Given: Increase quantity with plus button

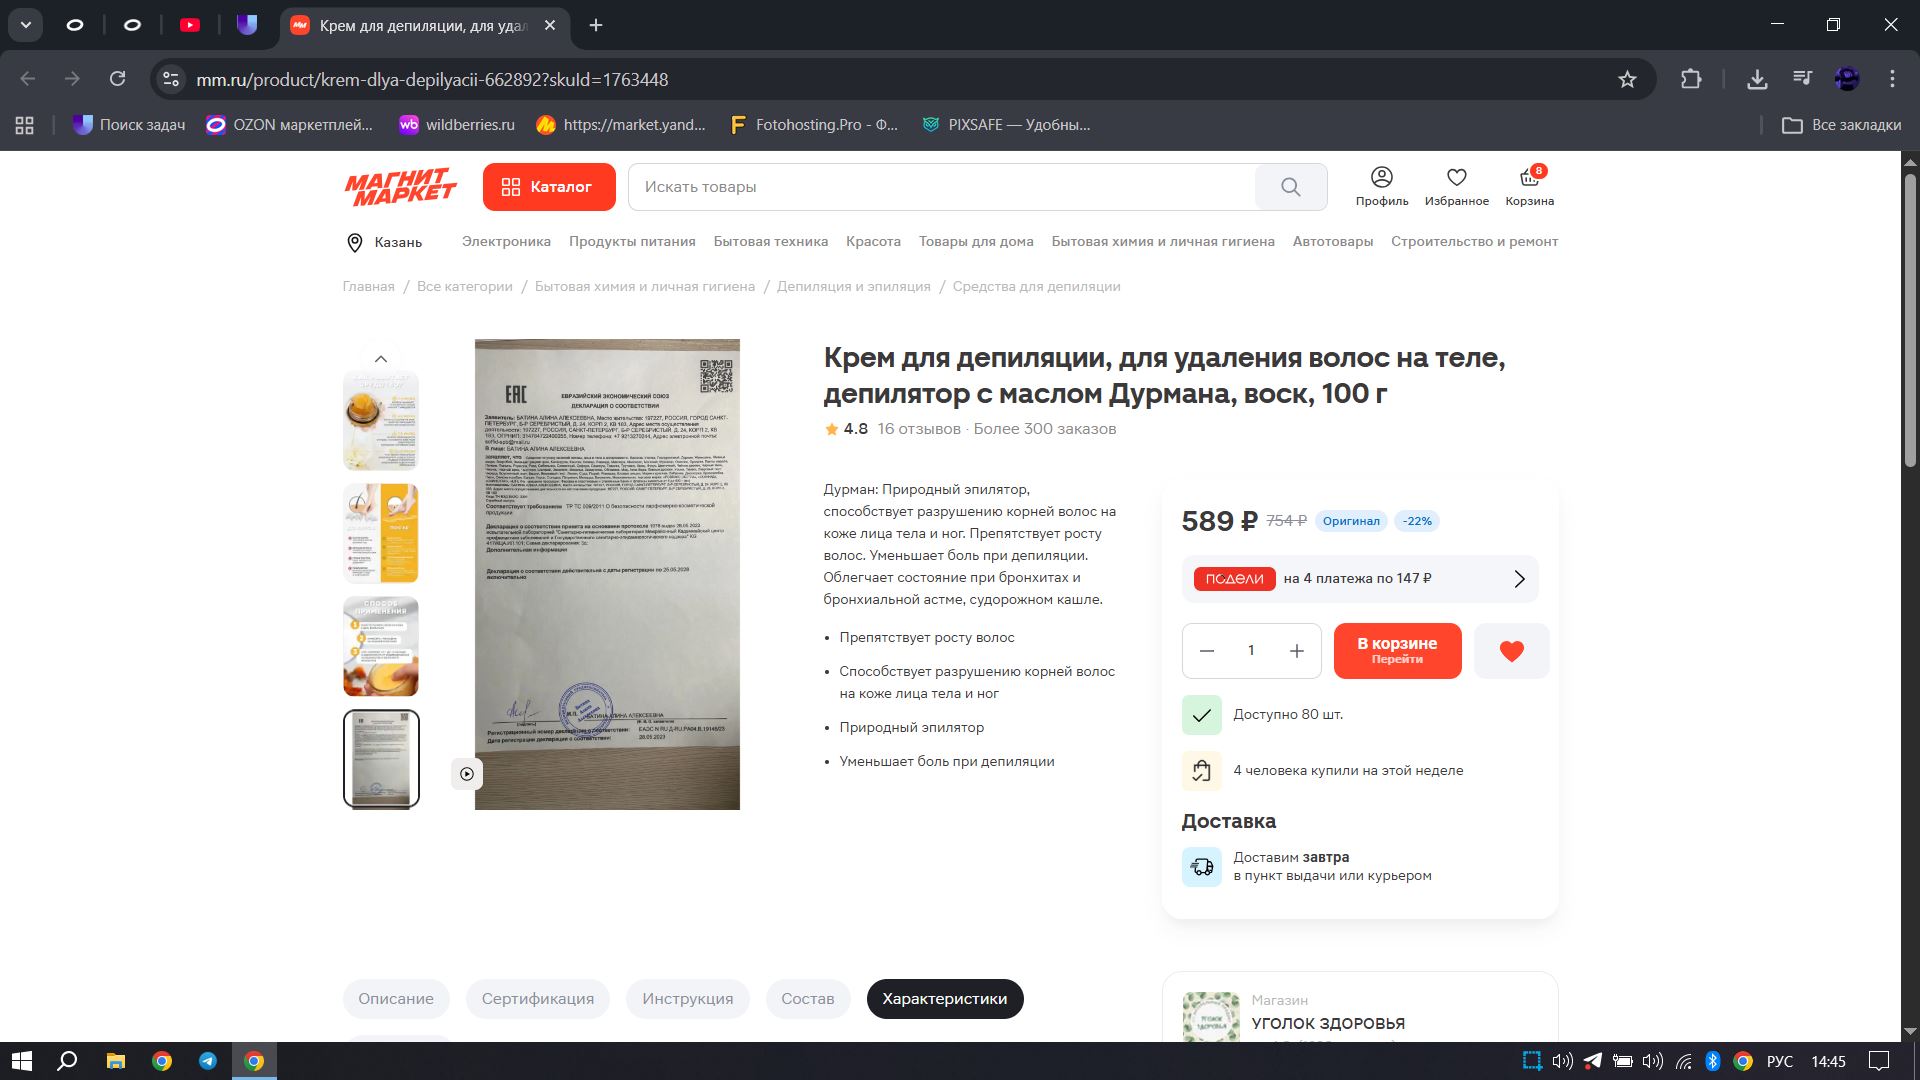Looking at the screenshot, I should point(1296,651).
